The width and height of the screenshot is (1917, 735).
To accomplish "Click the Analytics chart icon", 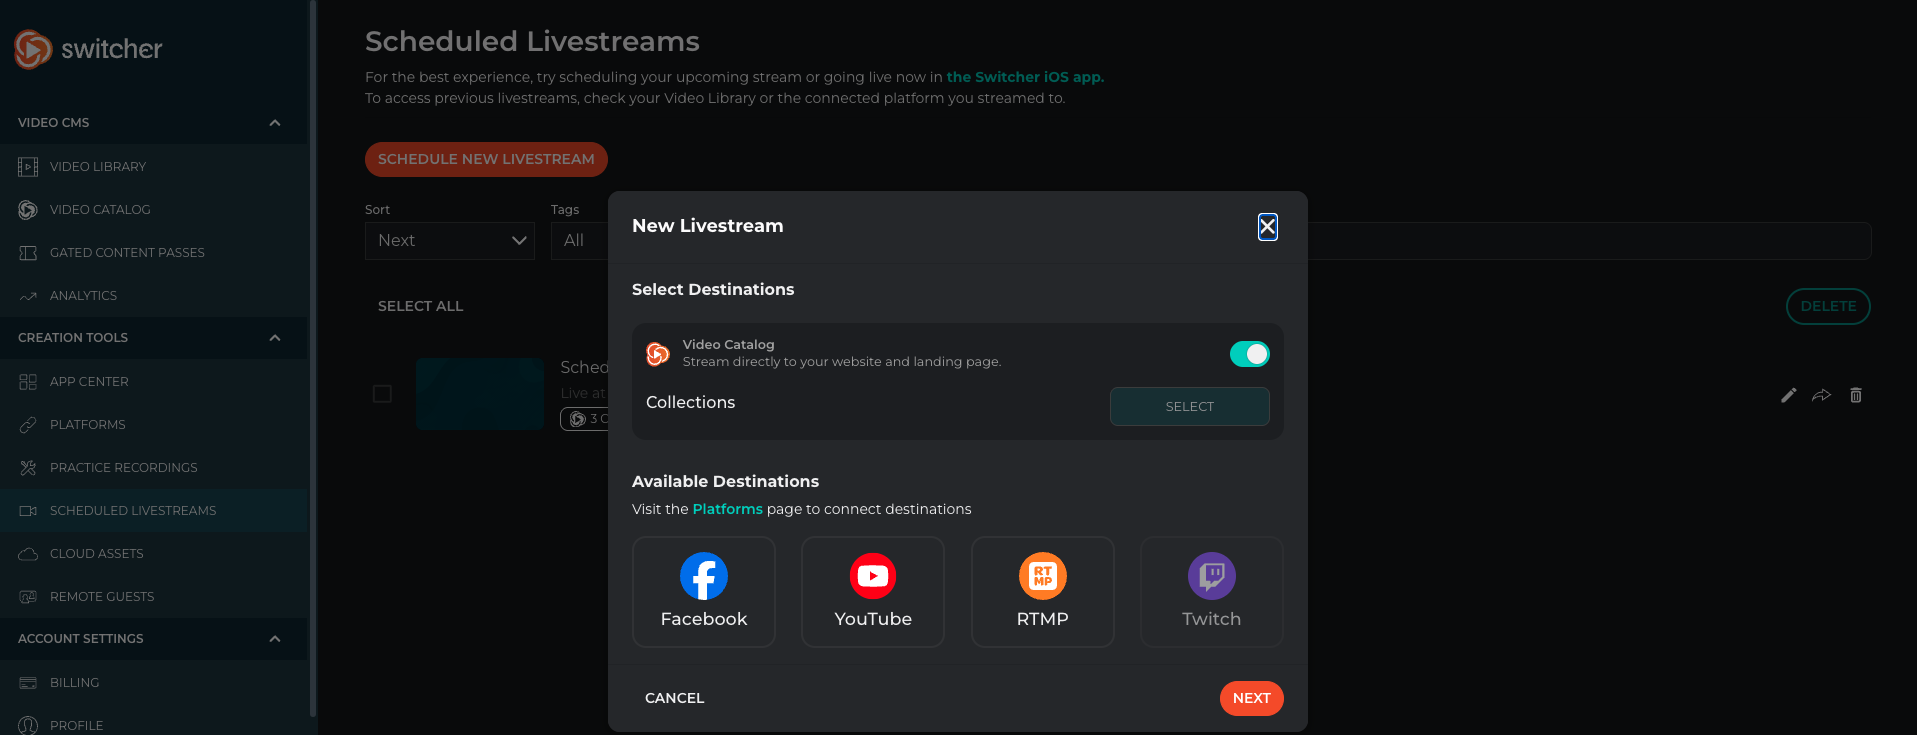I will coord(28,296).
